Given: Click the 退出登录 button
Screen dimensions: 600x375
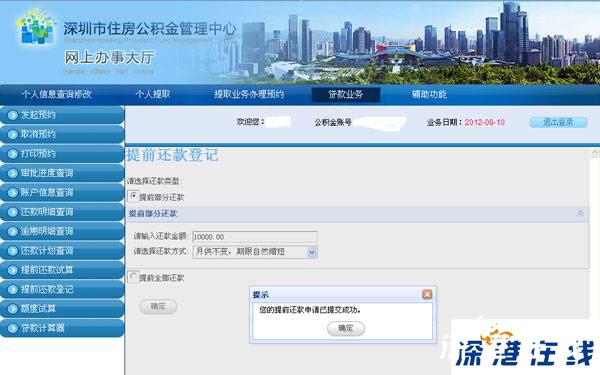Looking at the screenshot, I should [558, 122].
